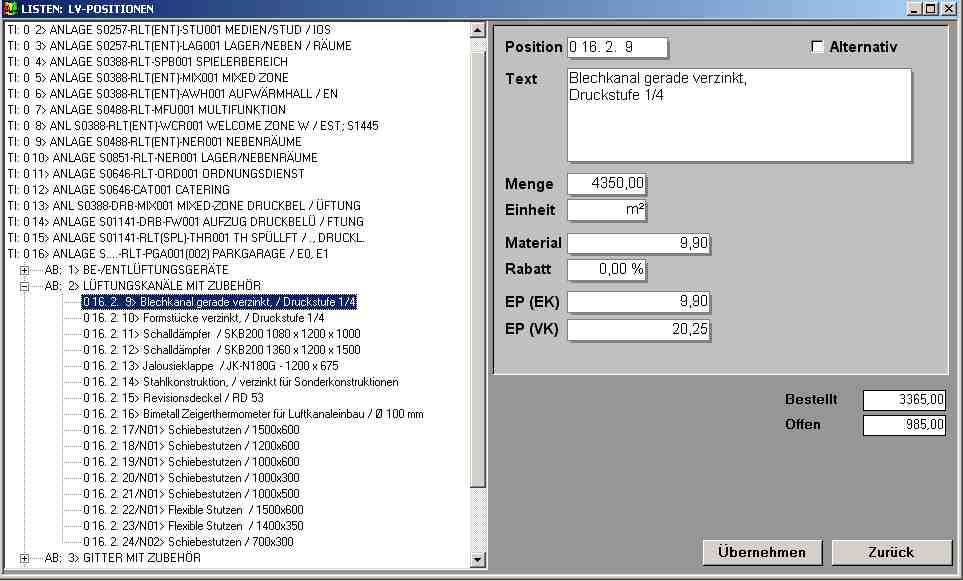Click scrollbar up arrow in list
Viewport: 963px width, 581px height.
click(477, 30)
